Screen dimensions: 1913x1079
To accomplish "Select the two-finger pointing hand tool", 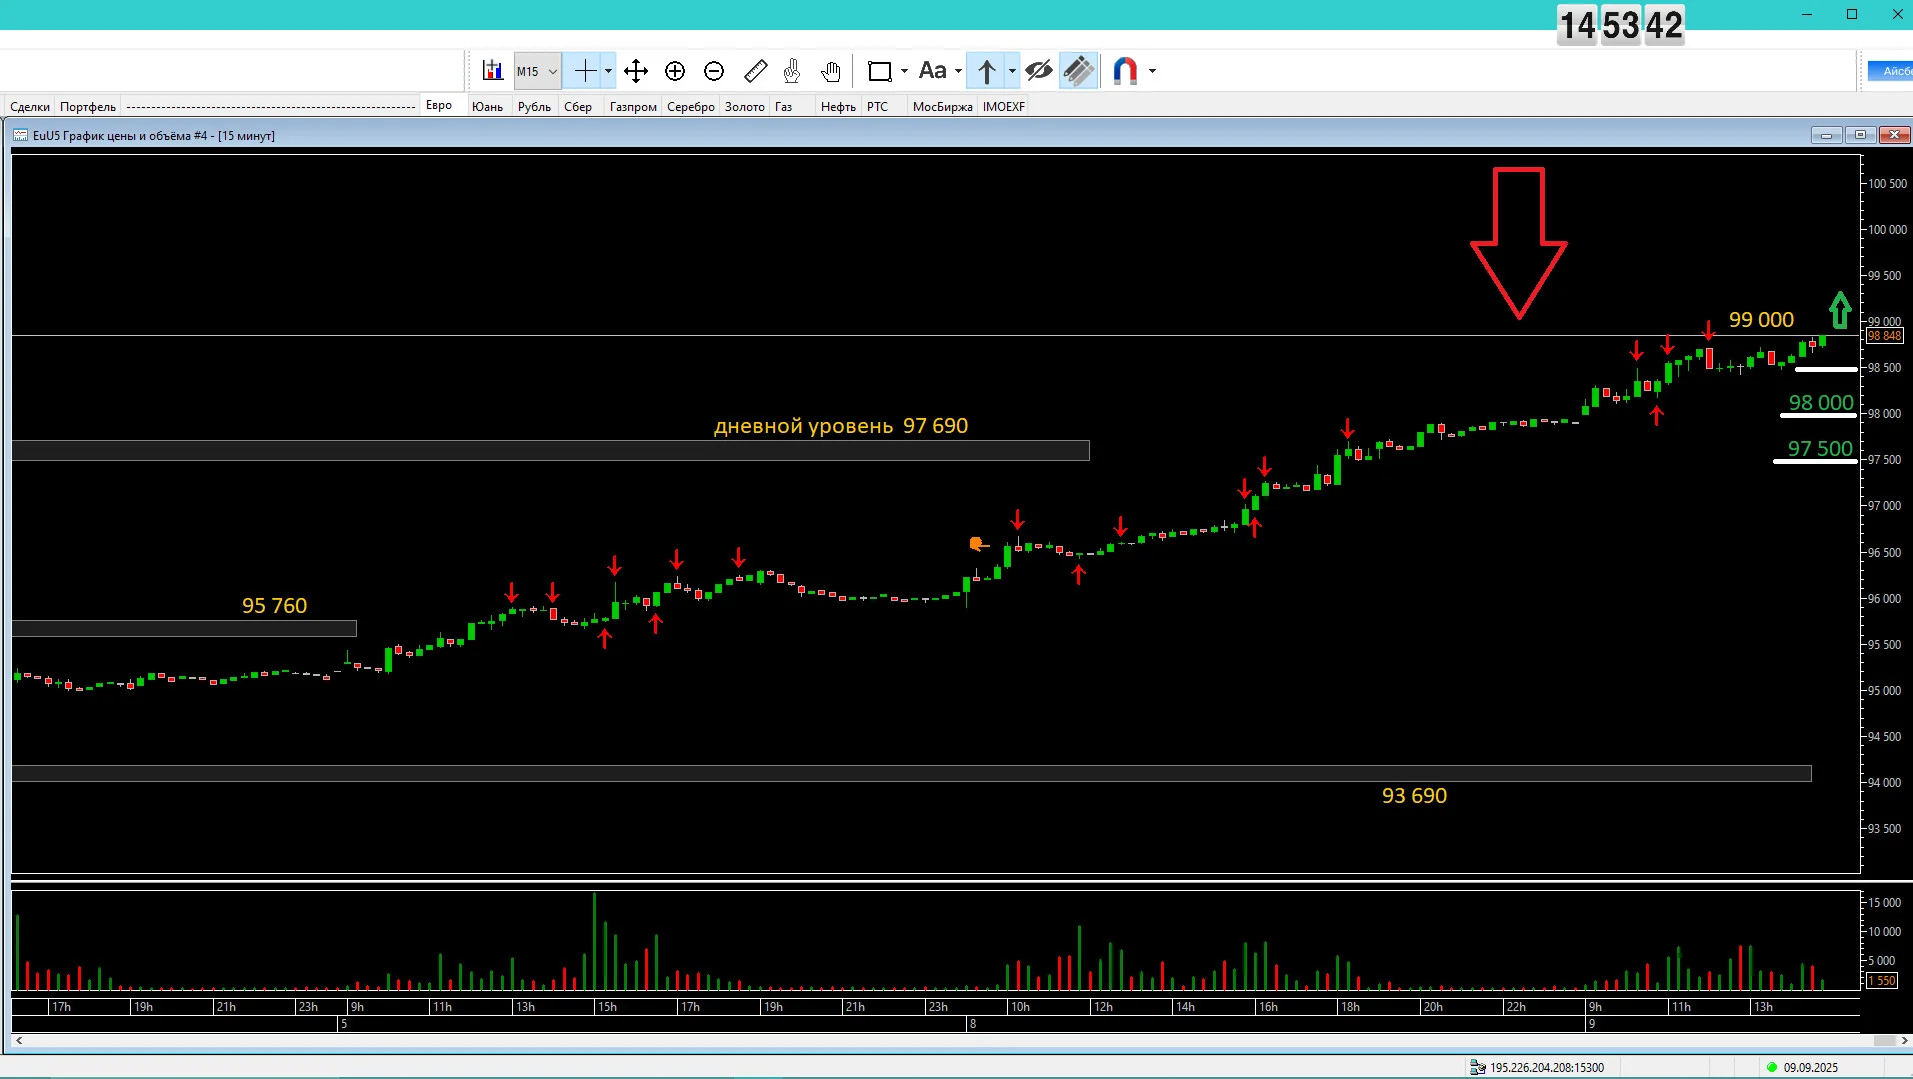I will [792, 71].
